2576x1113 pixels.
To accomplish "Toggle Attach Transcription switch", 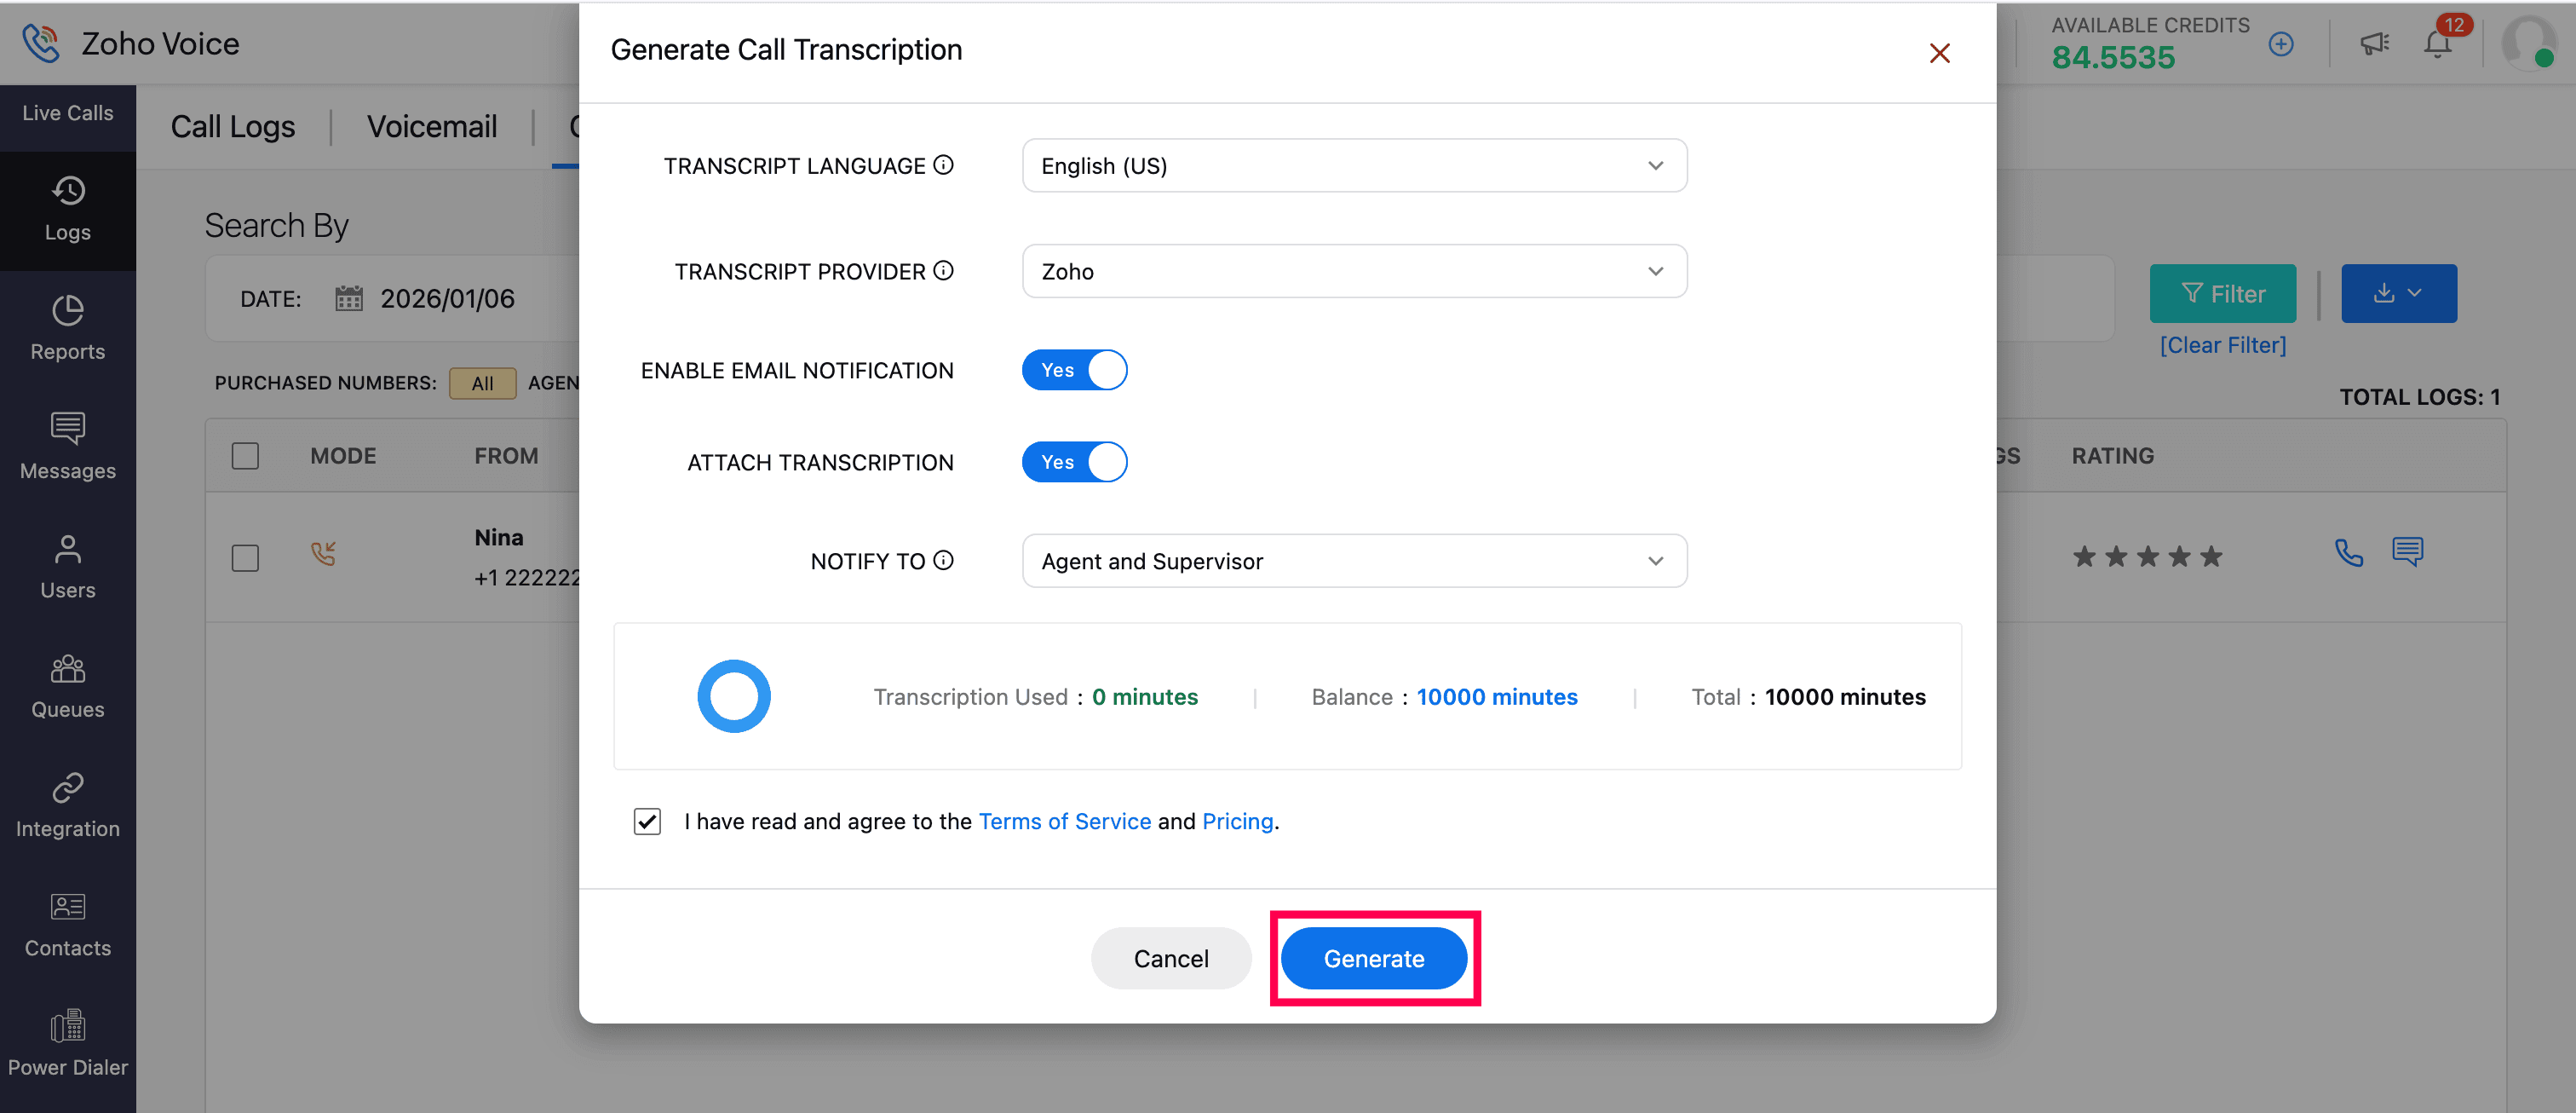I will click(x=1074, y=462).
